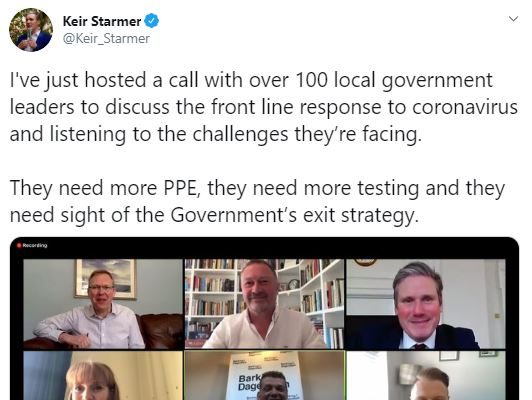Open Keir Starmer's profile avatar
Image resolution: width=532 pixels, height=400 pixels.
point(31,30)
